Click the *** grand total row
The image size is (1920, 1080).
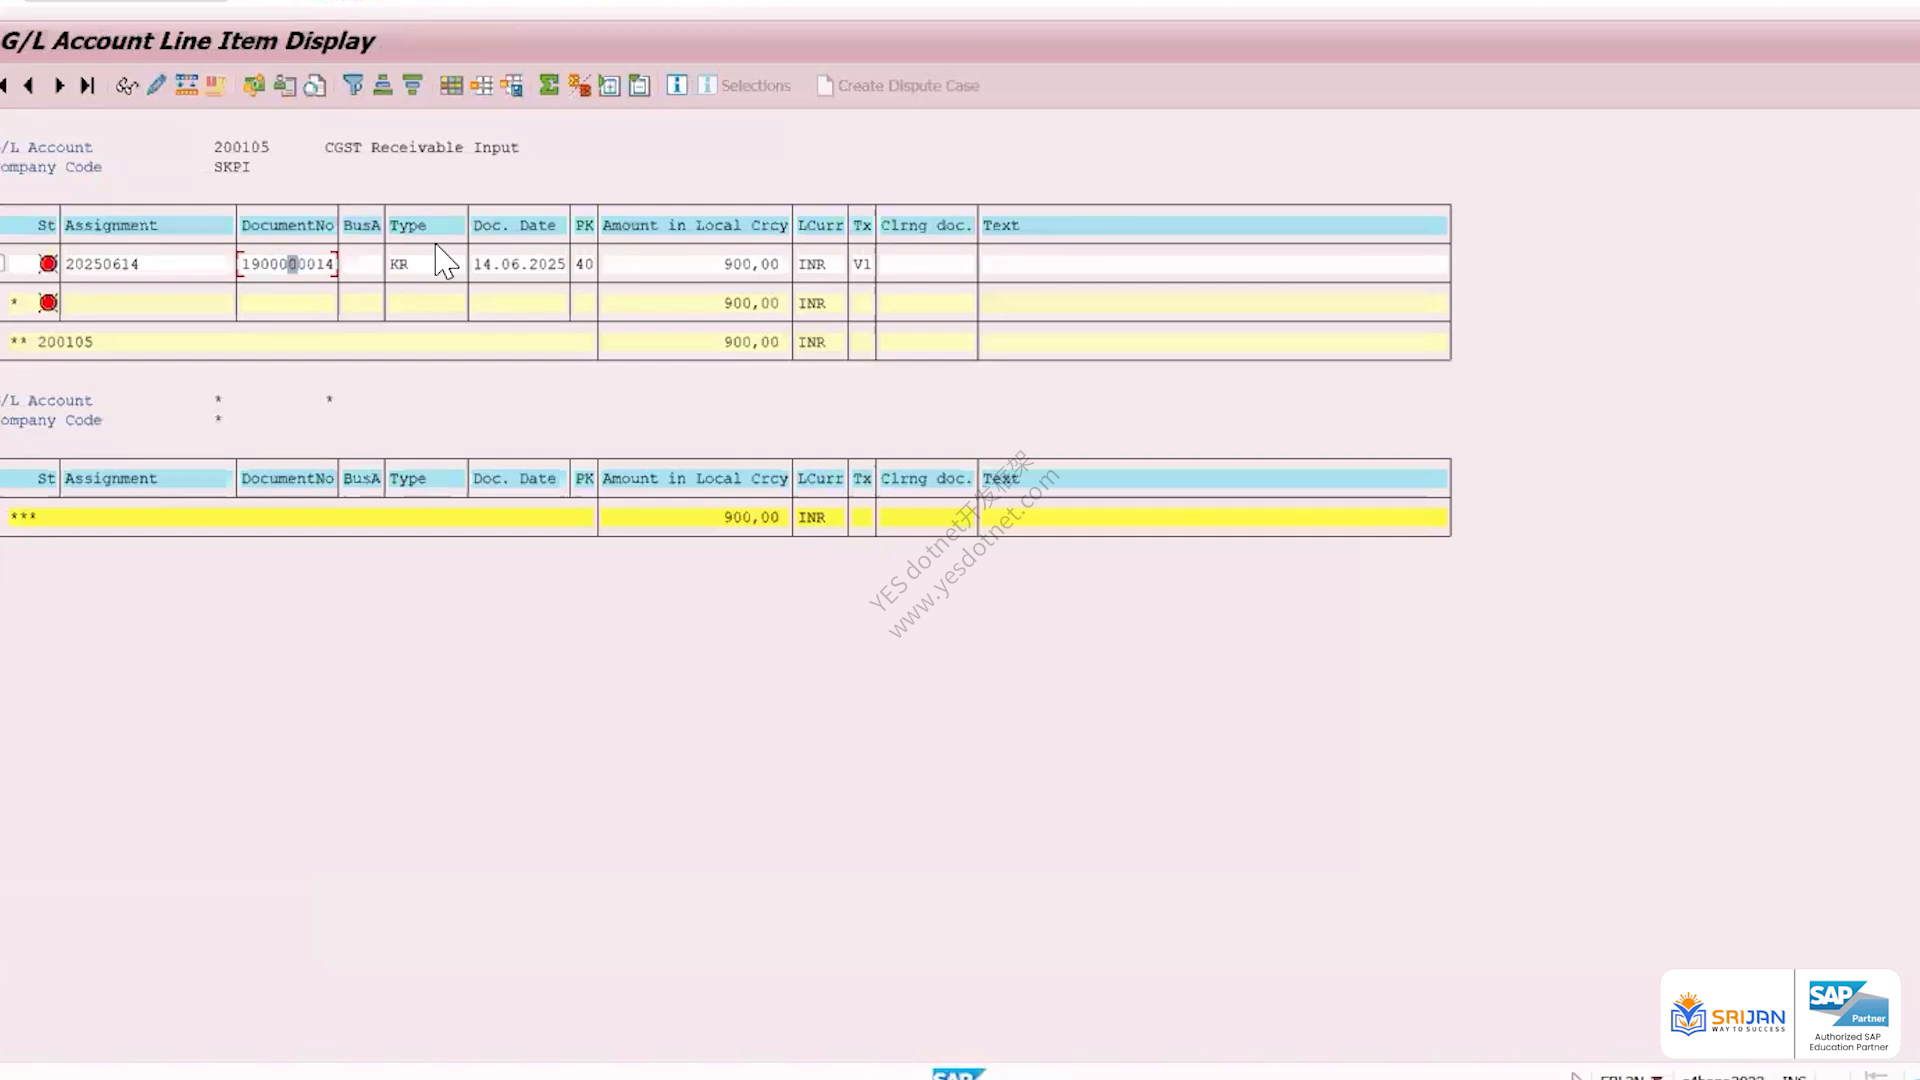coord(725,517)
